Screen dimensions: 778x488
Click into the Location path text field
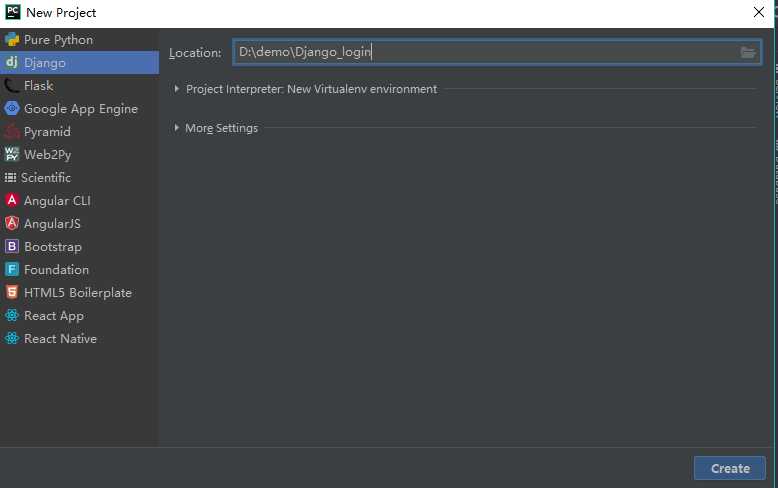[x=480, y=53]
